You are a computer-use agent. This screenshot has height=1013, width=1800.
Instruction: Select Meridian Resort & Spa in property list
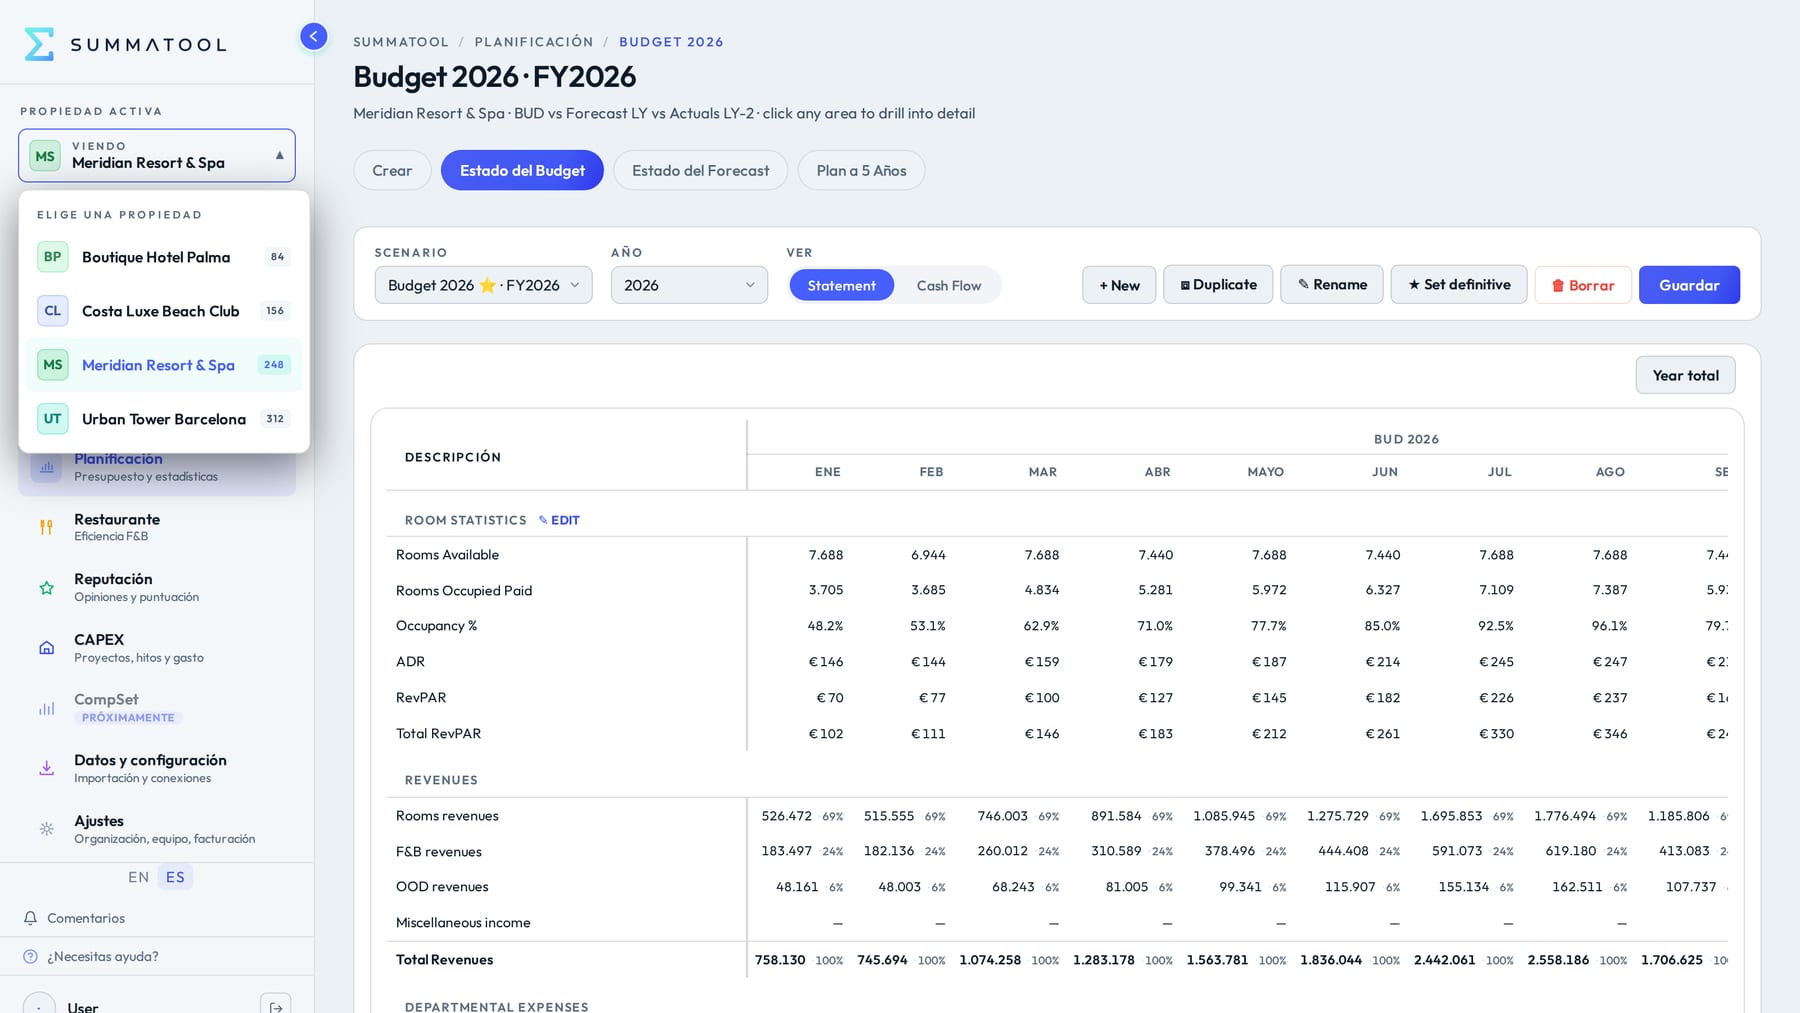164,365
